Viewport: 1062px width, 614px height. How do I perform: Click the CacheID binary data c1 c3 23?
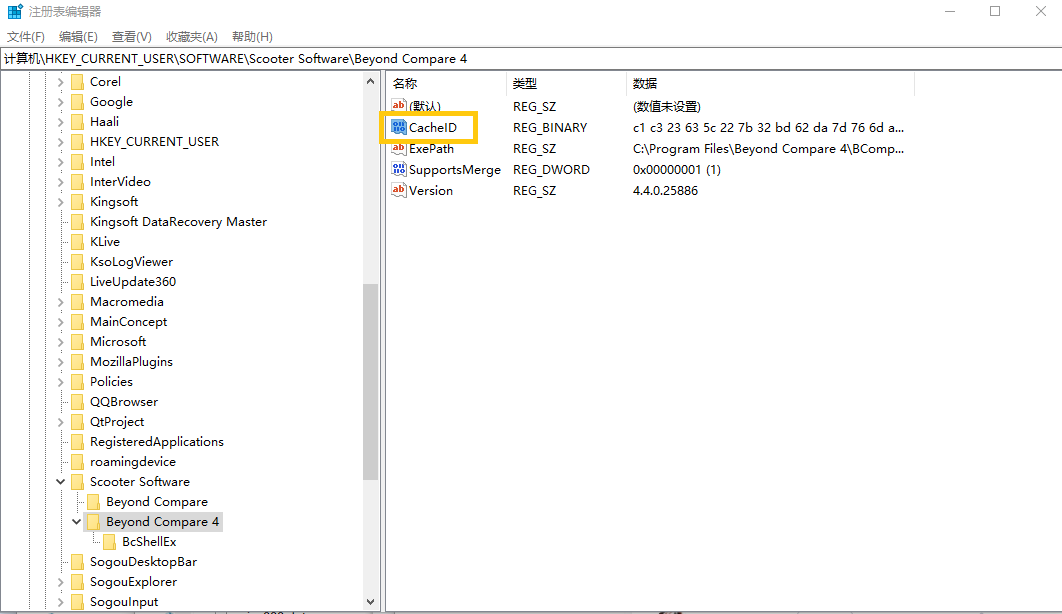[768, 127]
